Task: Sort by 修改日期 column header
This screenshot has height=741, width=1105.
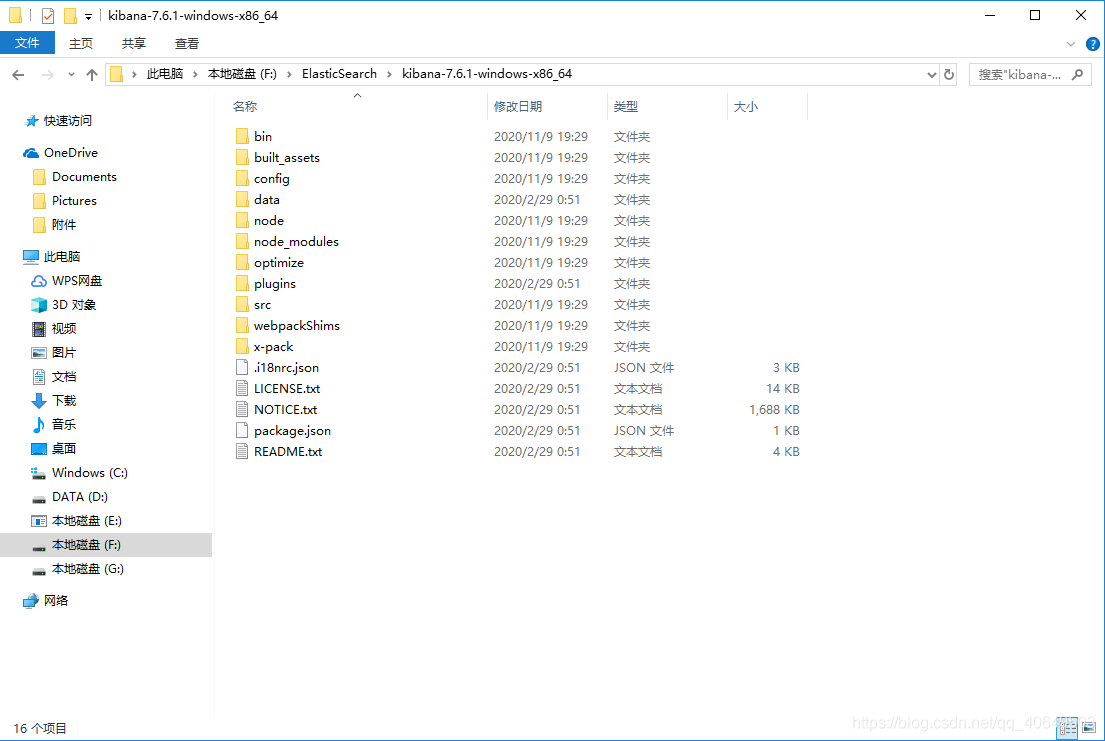Action: coord(518,106)
